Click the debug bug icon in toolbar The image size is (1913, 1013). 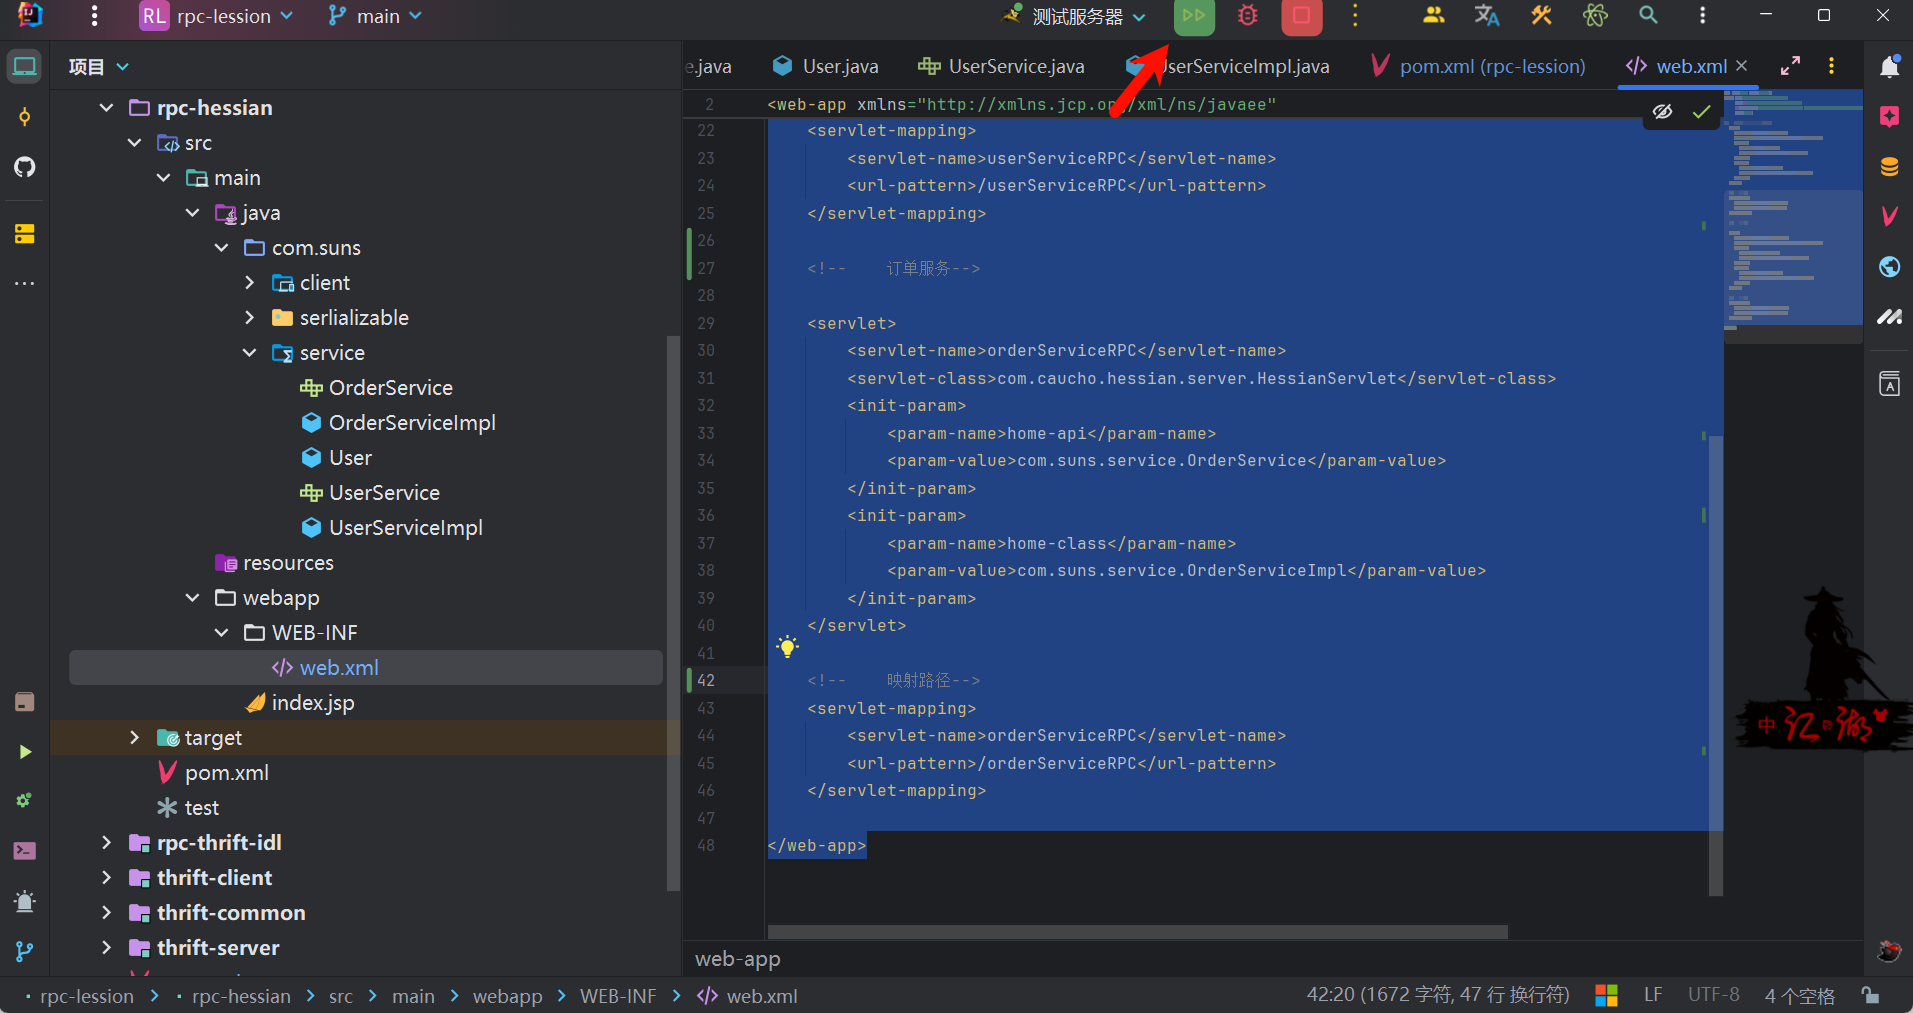(1247, 16)
